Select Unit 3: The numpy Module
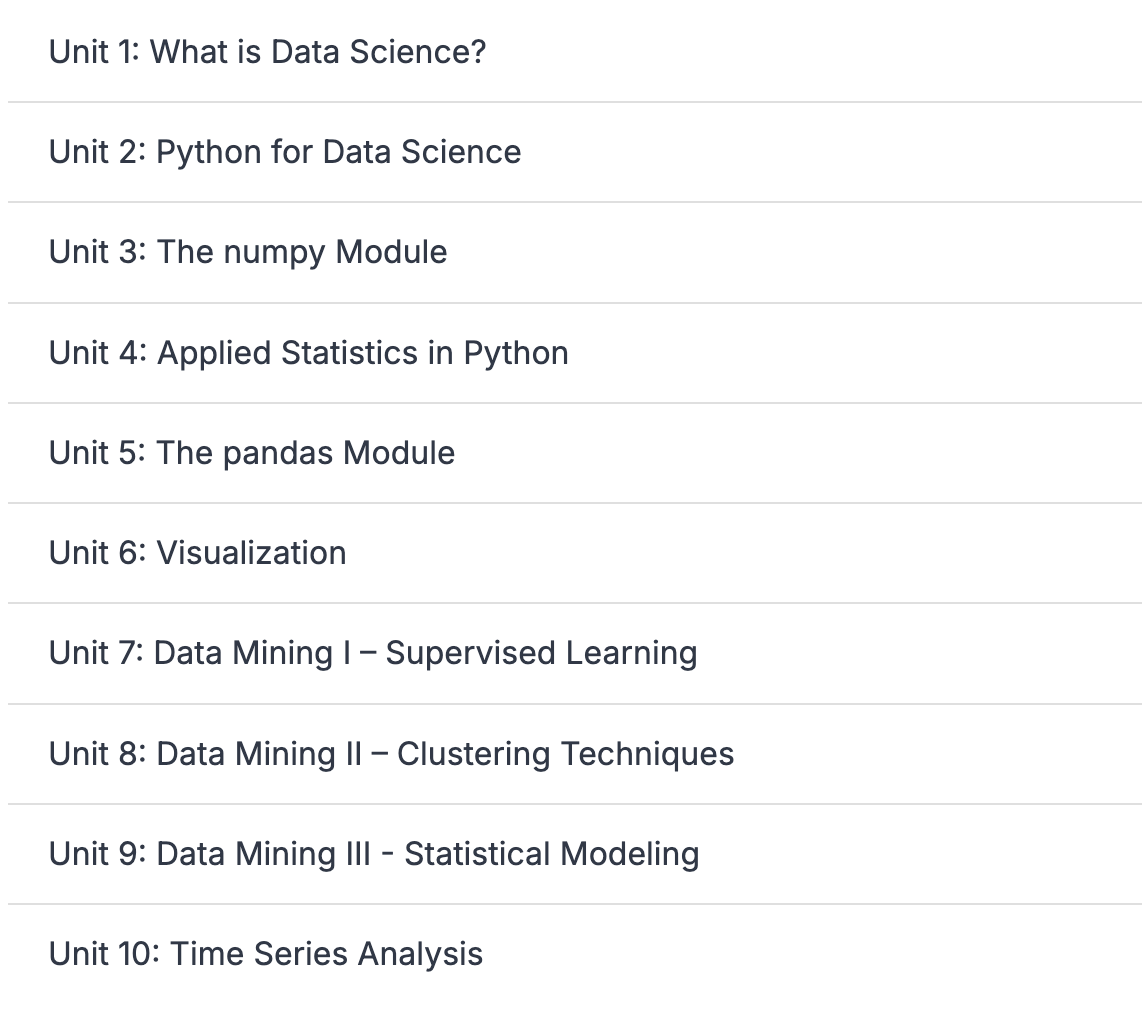The image size is (1142, 1014). [x=248, y=252]
